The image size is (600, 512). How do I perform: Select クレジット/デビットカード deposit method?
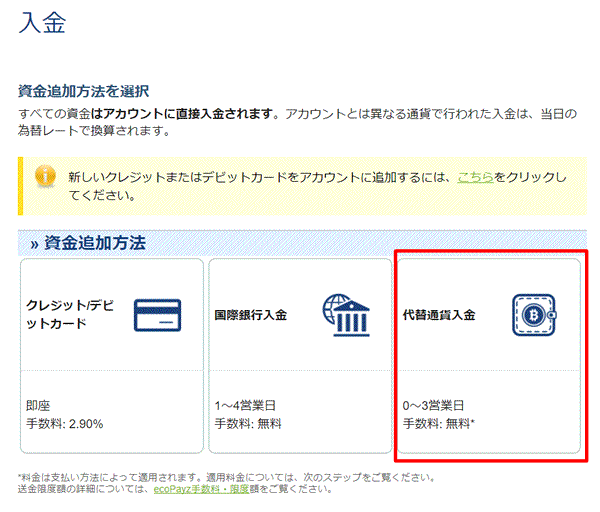click(x=112, y=356)
